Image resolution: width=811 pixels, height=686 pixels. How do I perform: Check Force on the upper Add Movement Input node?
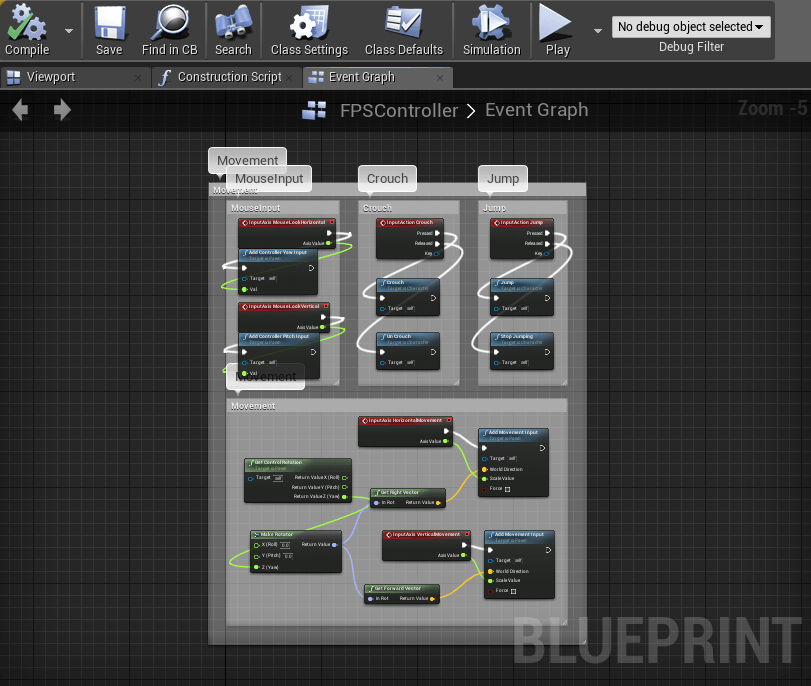pos(508,489)
